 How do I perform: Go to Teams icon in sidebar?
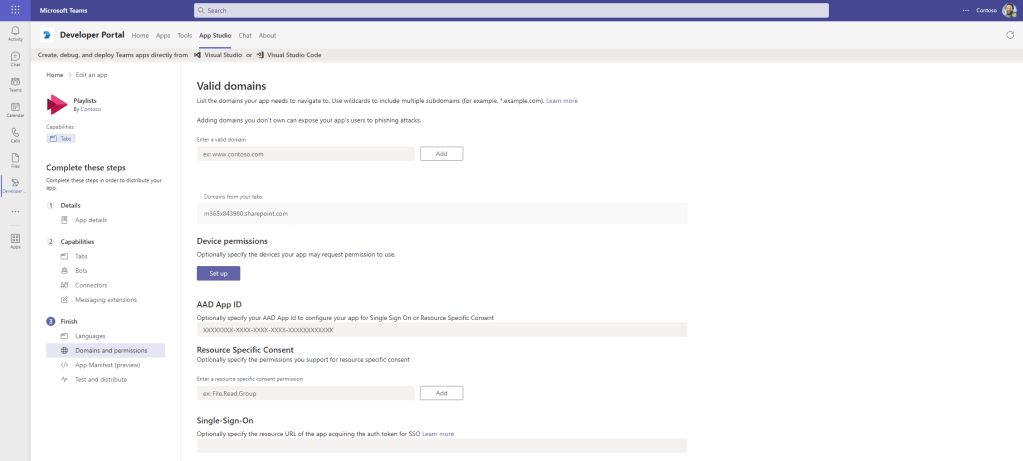tap(15, 84)
